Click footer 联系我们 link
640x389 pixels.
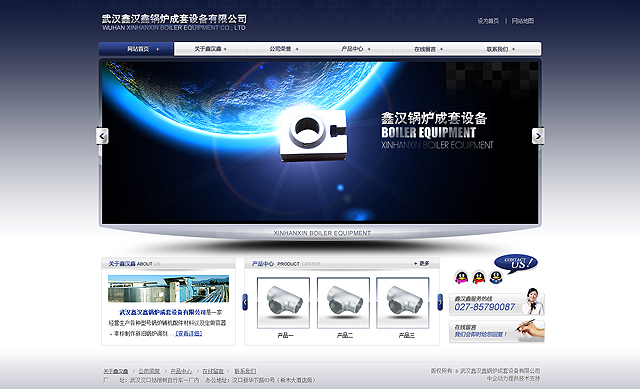245,371
